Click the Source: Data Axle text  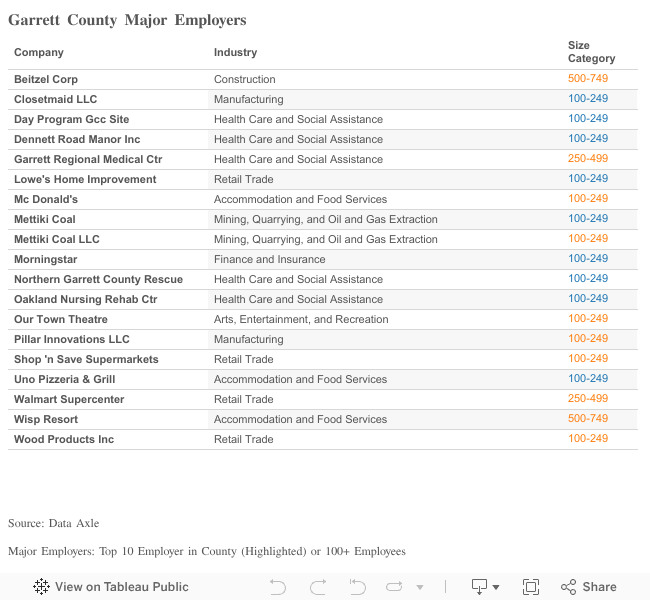53,523
